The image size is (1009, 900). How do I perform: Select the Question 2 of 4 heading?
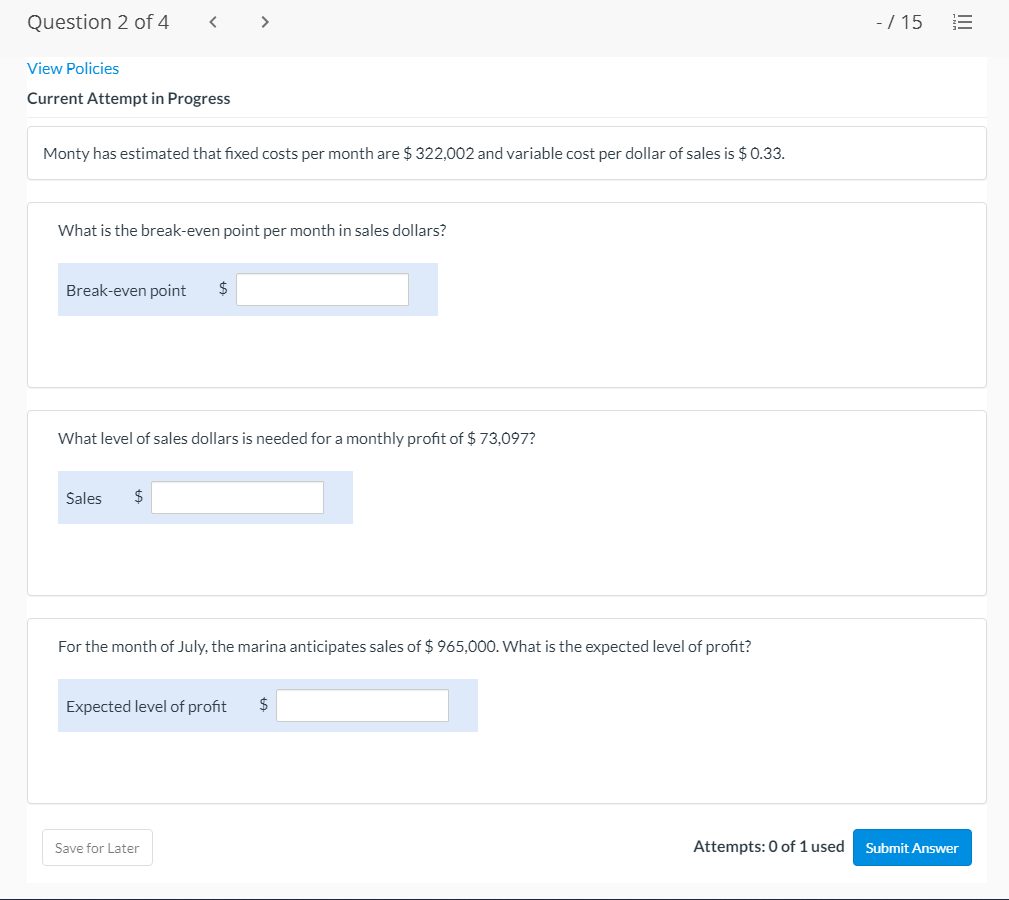coord(97,21)
